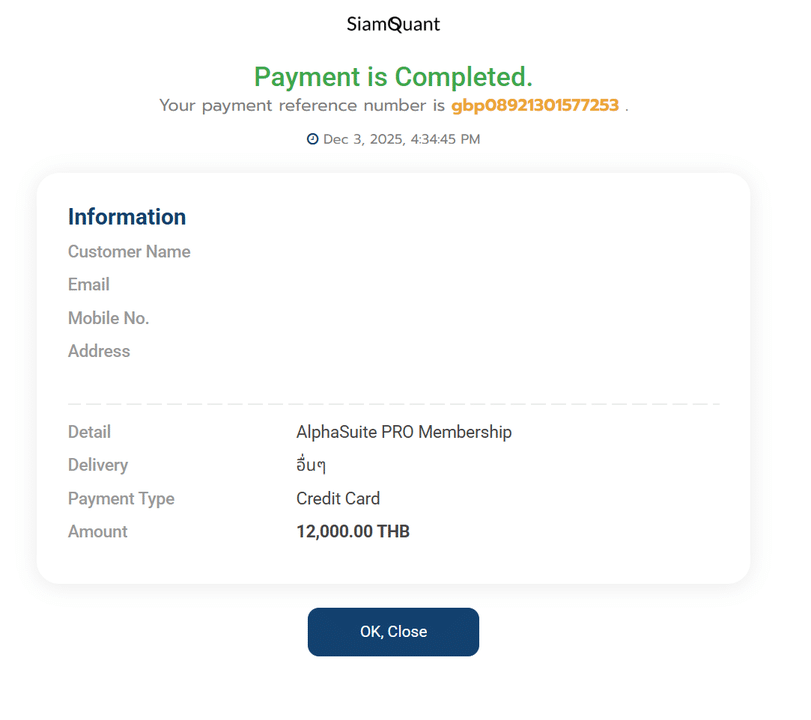Image resolution: width=811 pixels, height=720 pixels.
Task: Click the Detail row label
Action: click(x=89, y=432)
